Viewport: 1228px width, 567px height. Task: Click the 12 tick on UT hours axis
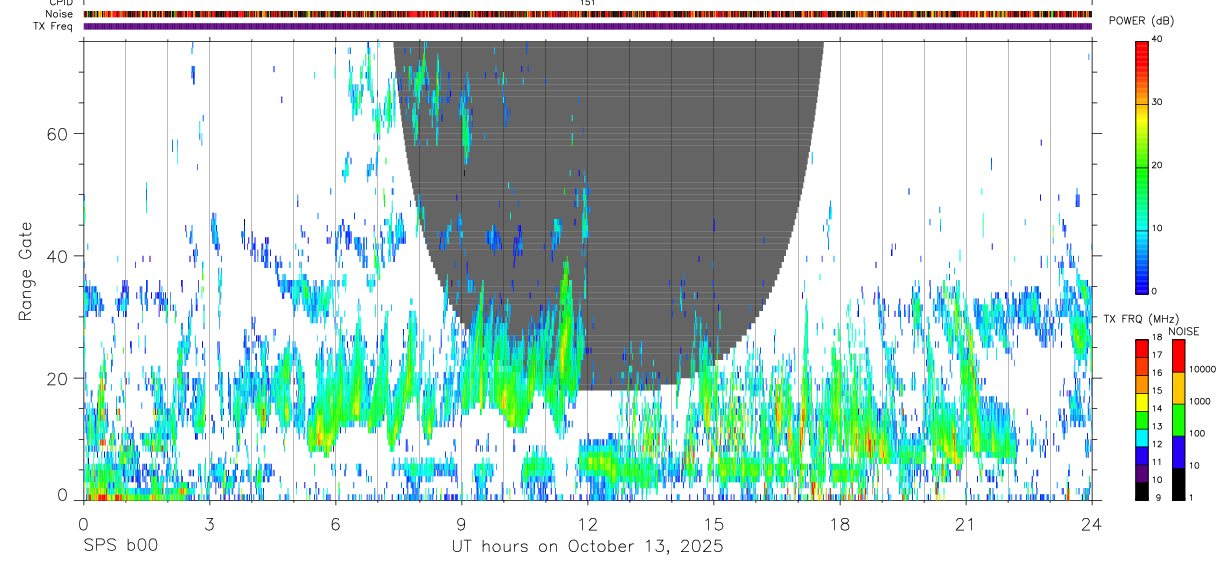(587, 523)
